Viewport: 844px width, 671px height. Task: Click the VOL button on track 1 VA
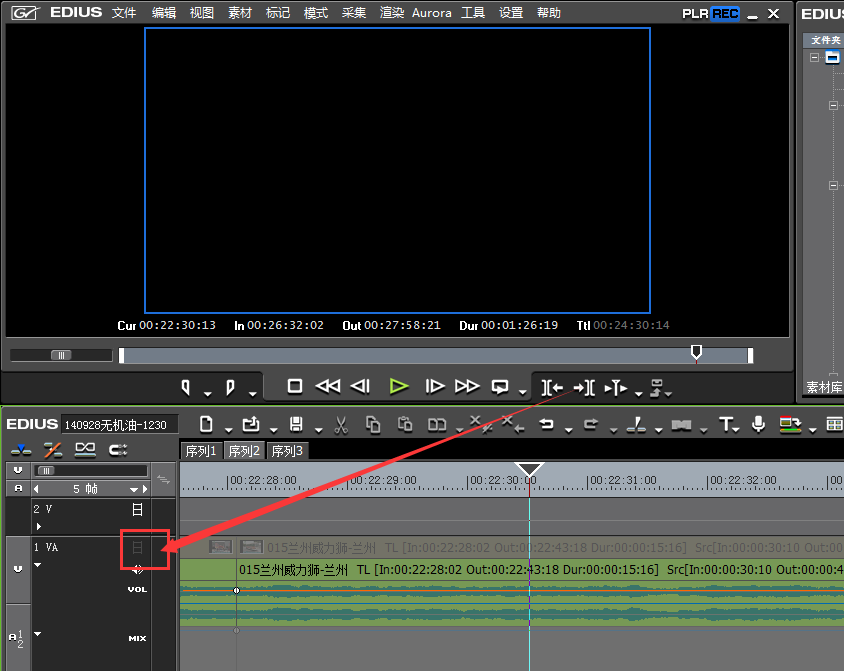(137, 590)
